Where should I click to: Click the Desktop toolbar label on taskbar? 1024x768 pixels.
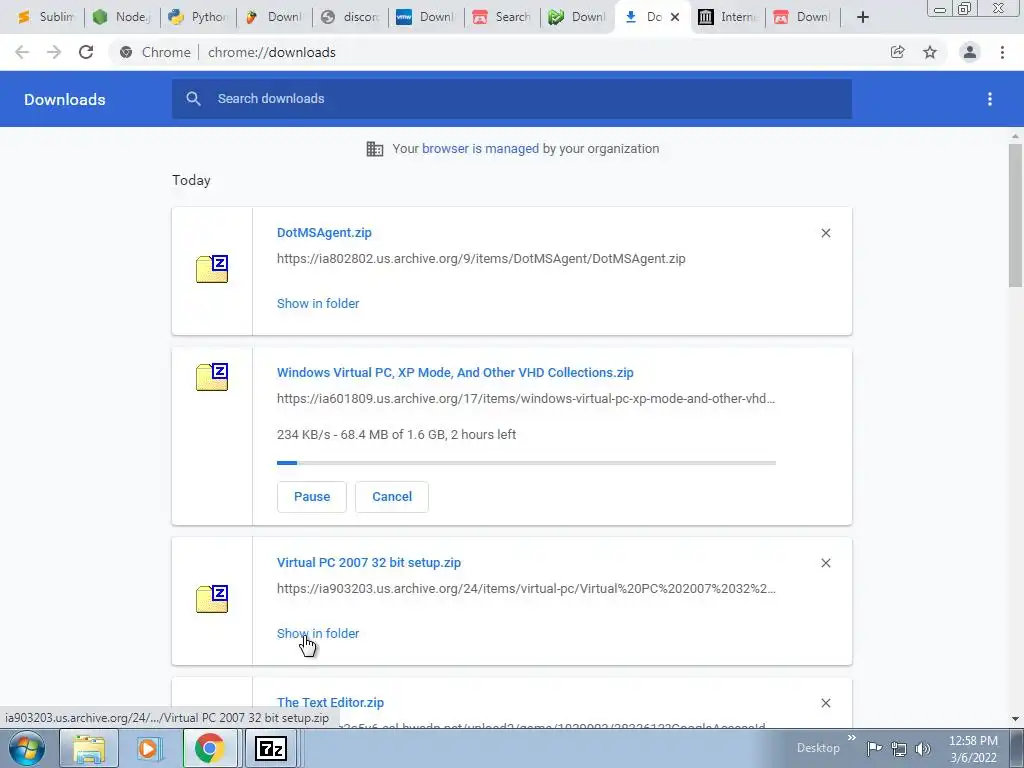[818, 748]
